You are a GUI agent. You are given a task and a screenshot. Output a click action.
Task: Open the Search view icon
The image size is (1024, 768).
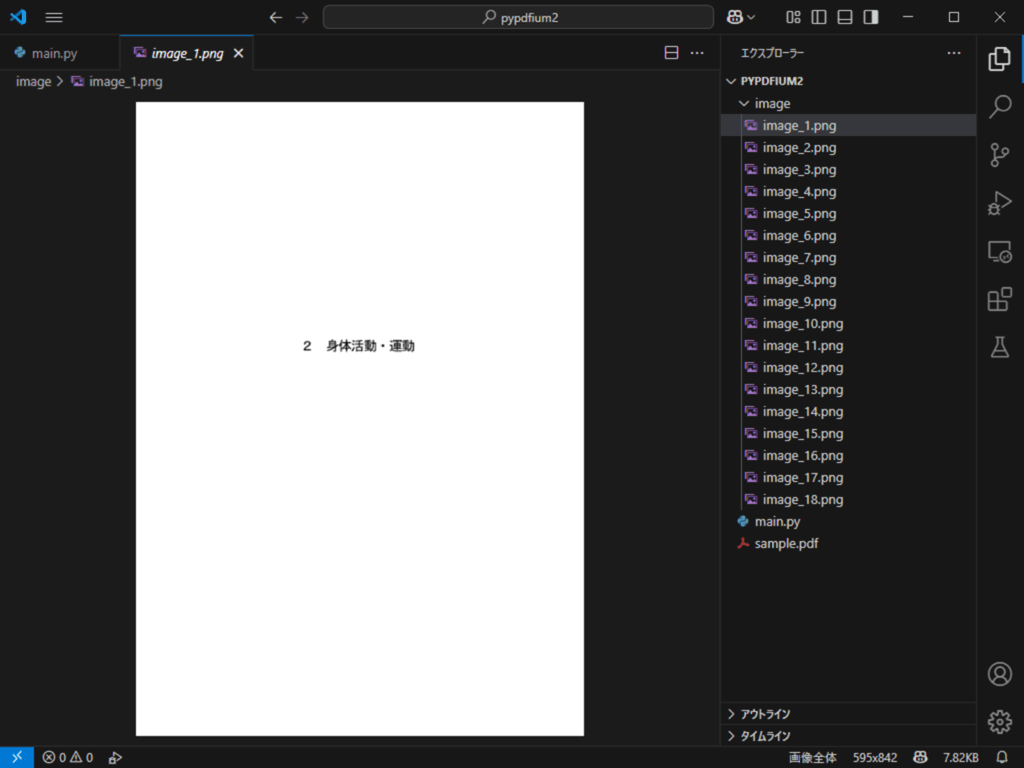[x=999, y=106]
